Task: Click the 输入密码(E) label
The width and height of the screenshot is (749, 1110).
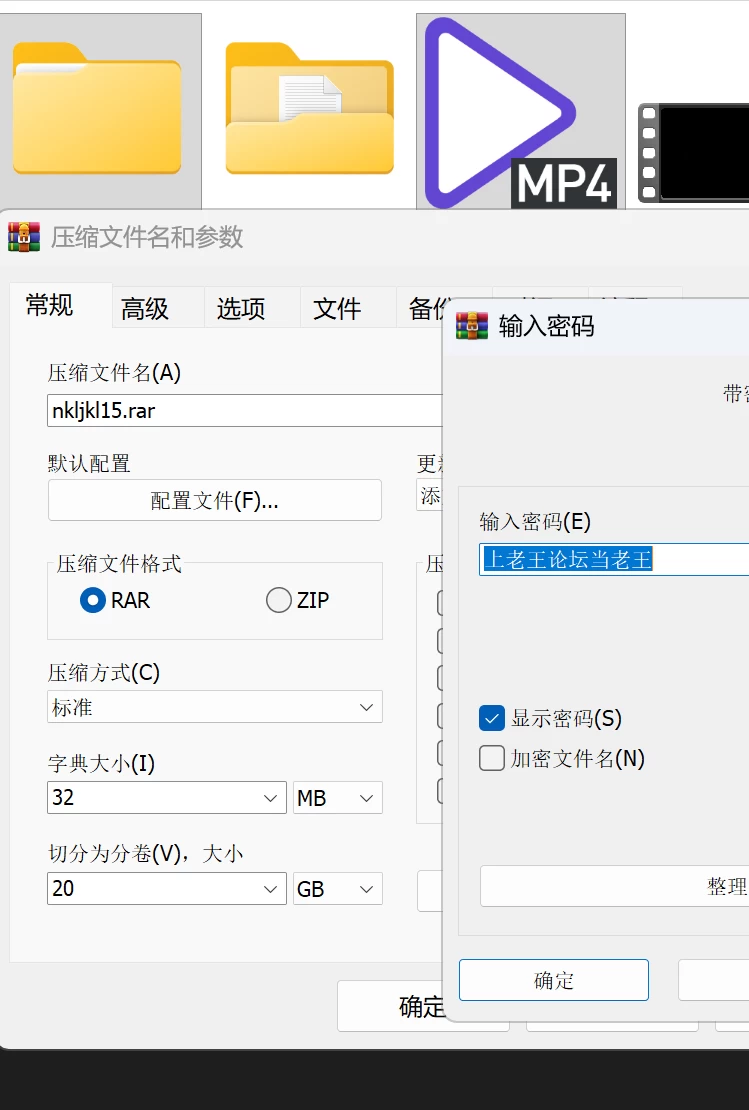Action: (x=534, y=522)
